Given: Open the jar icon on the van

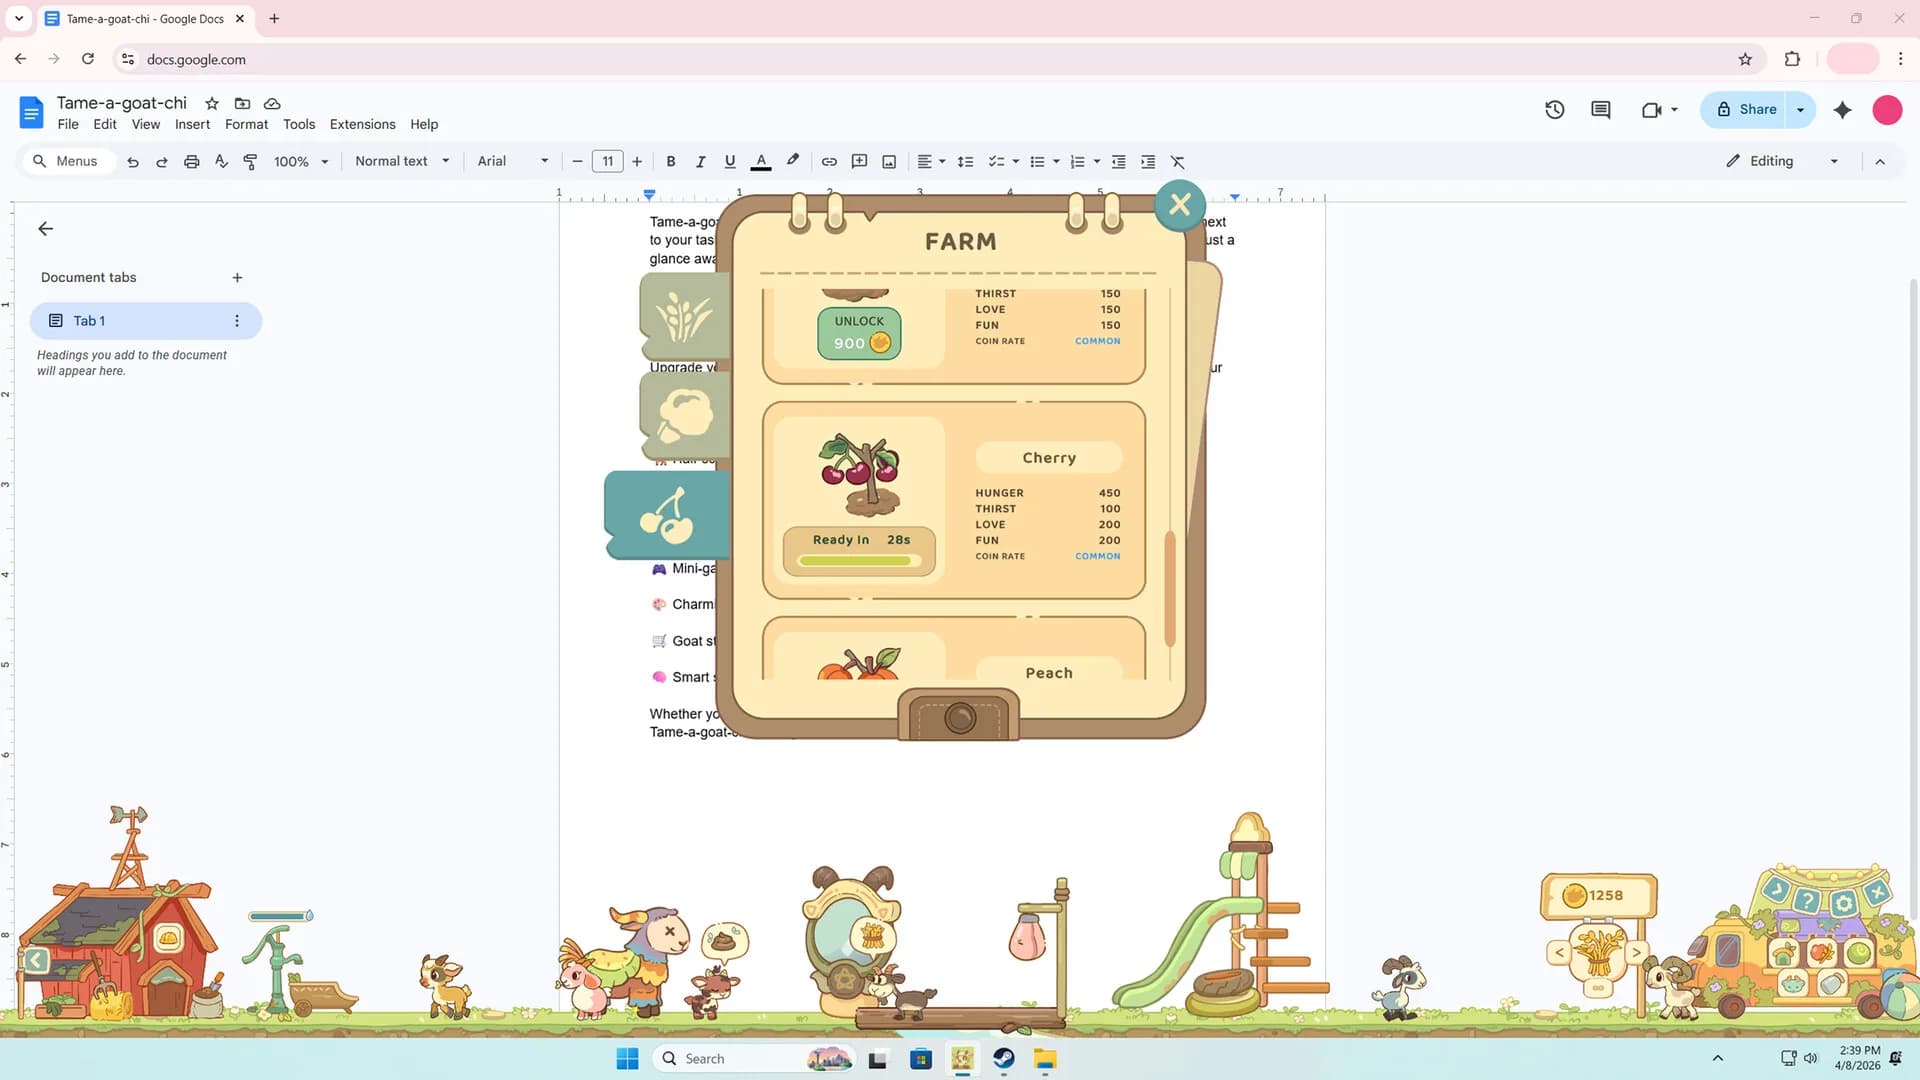Looking at the screenshot, I should coord(1831,985).
